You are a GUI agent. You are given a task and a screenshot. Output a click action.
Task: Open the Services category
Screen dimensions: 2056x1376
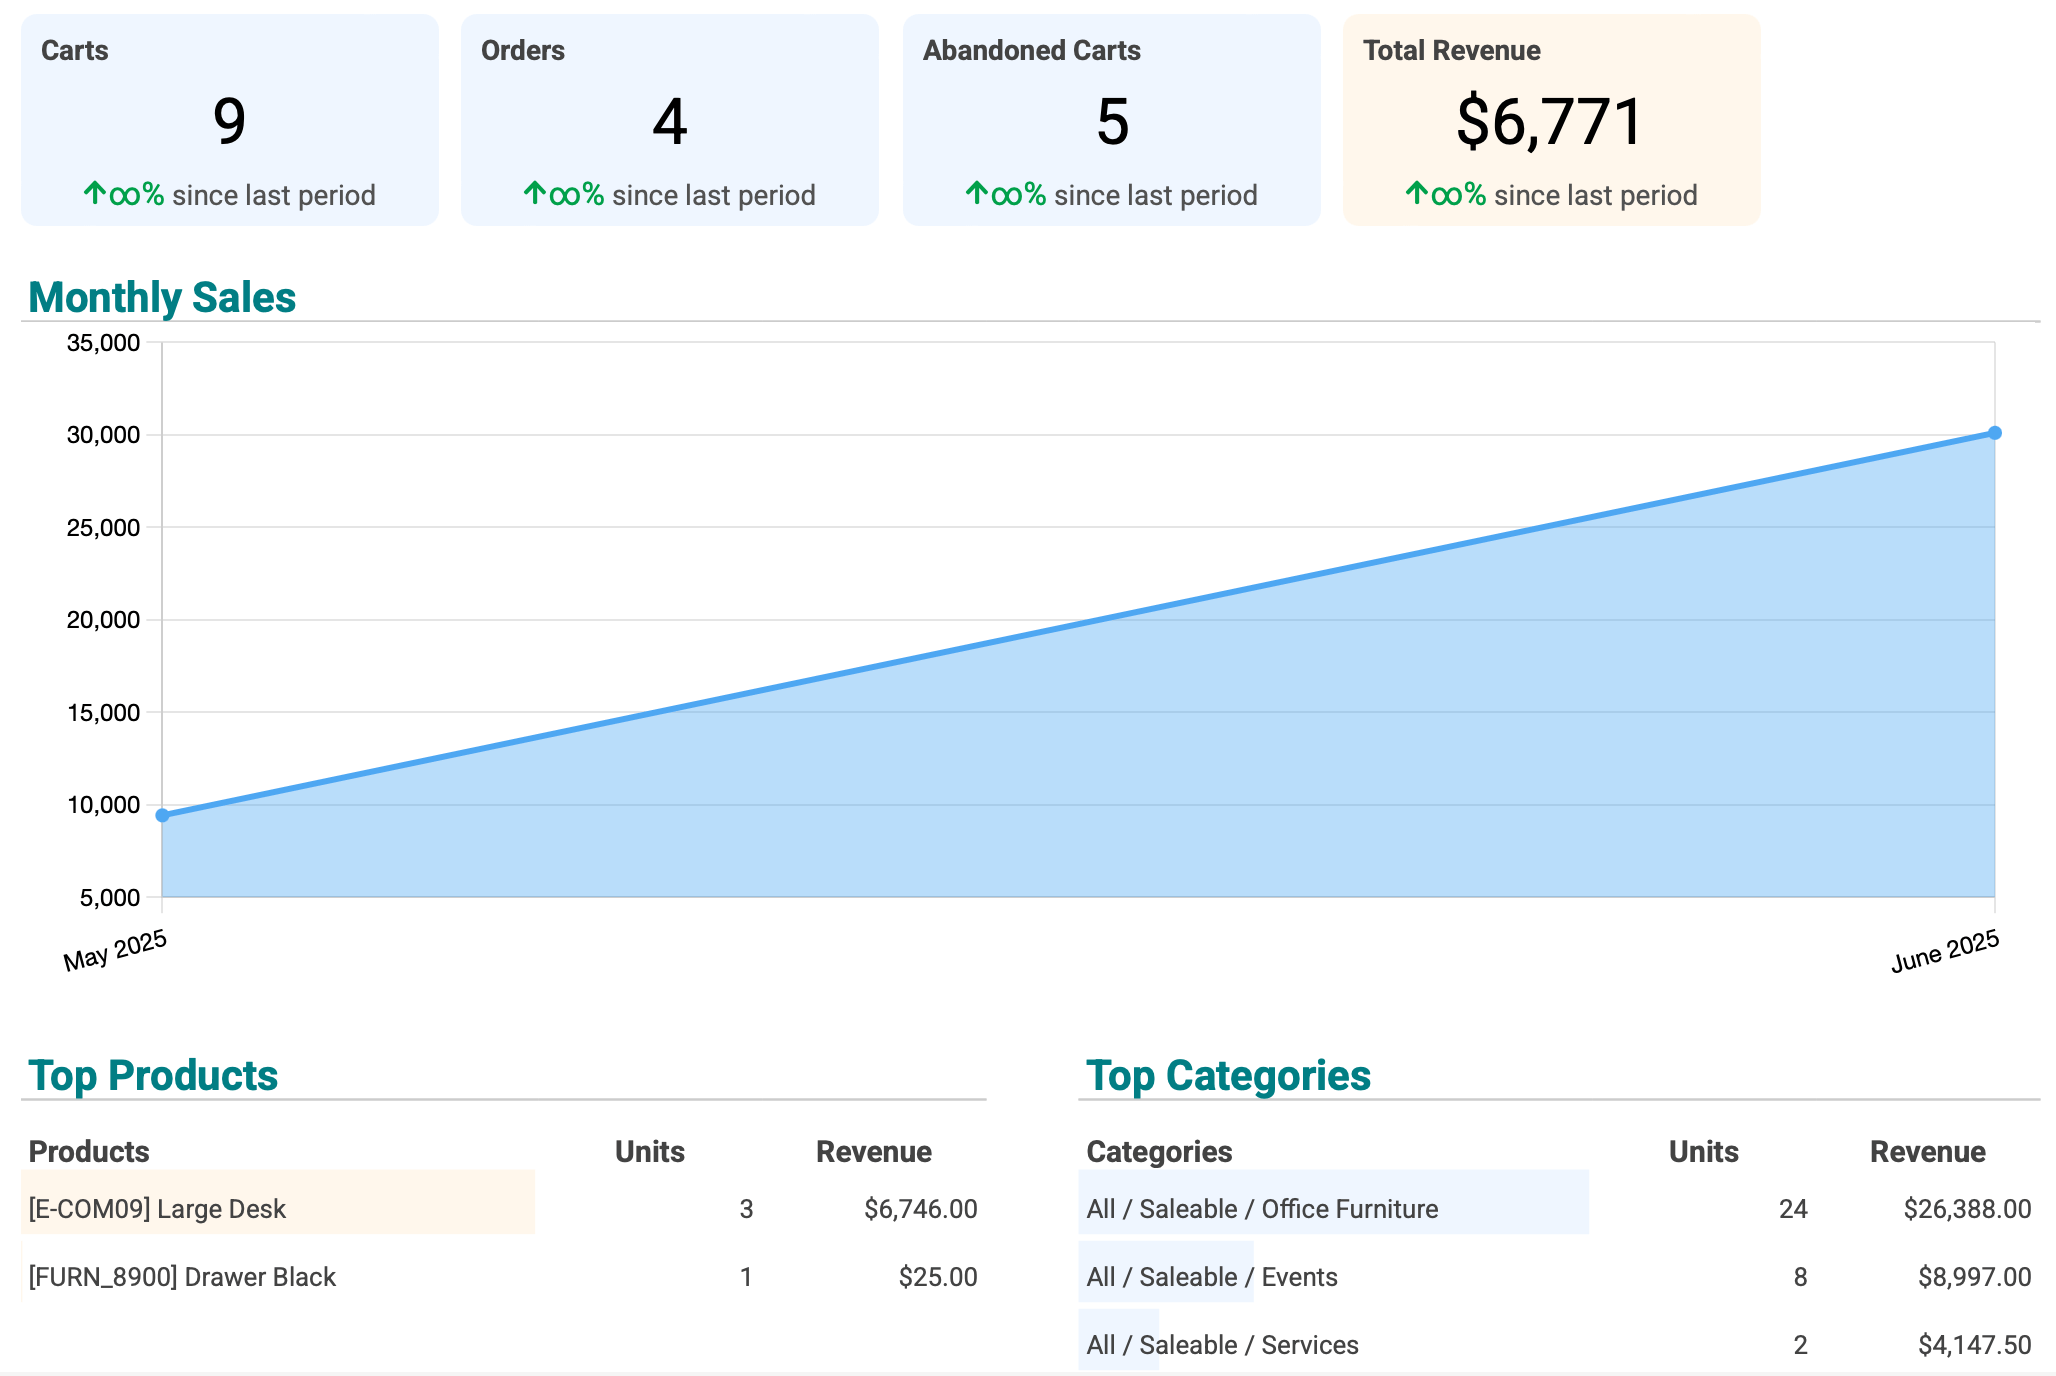click(1222, 1344)
